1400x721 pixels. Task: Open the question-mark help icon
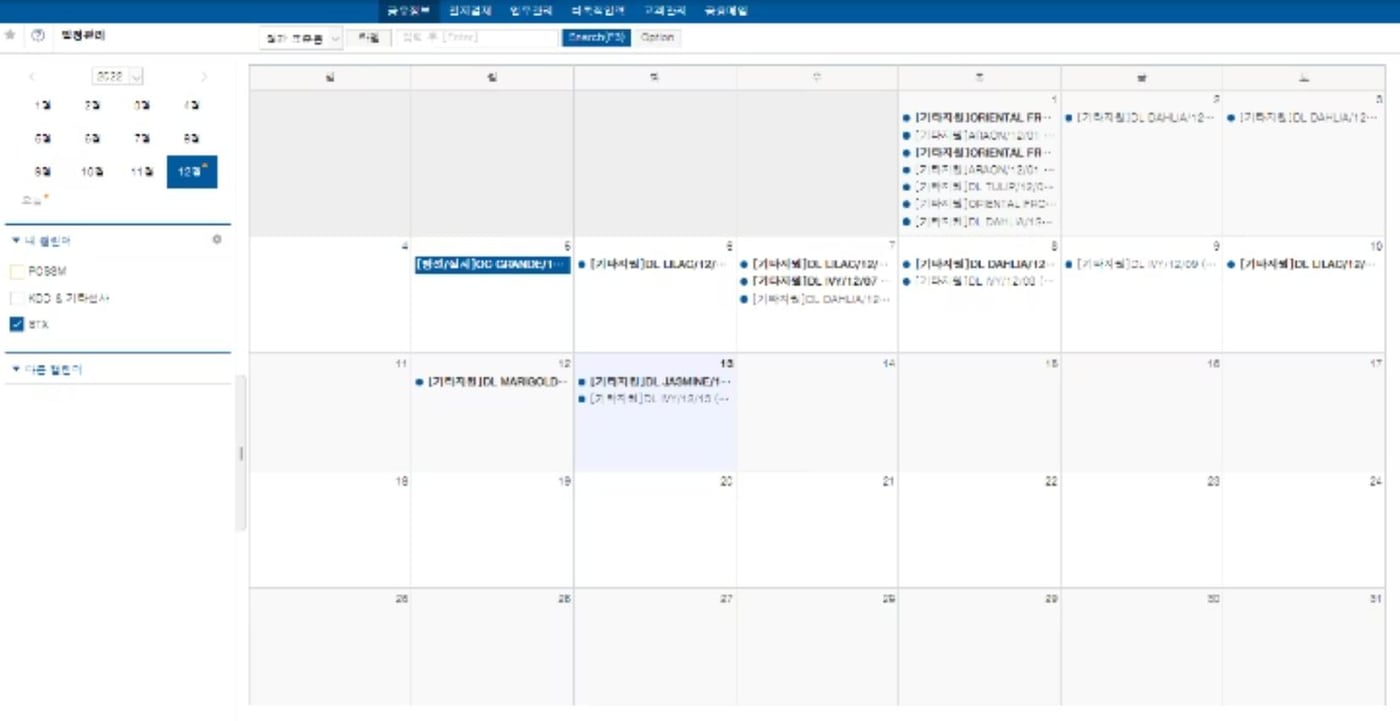pyautogui.click(x=38, y=35)
